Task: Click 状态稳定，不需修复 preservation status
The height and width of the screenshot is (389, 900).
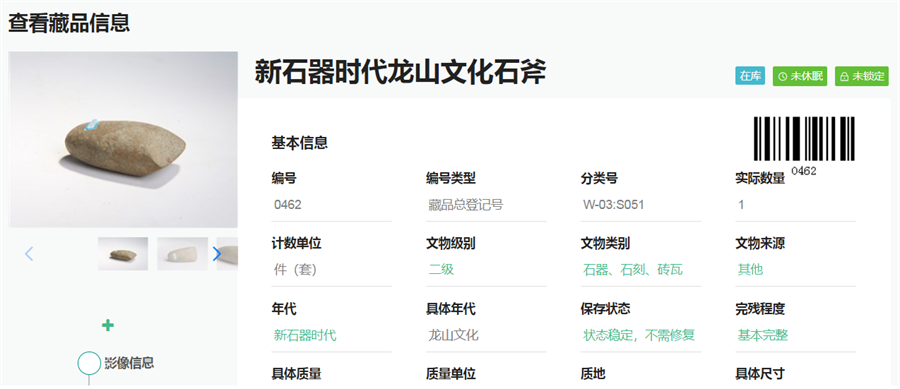Action: 639,335
